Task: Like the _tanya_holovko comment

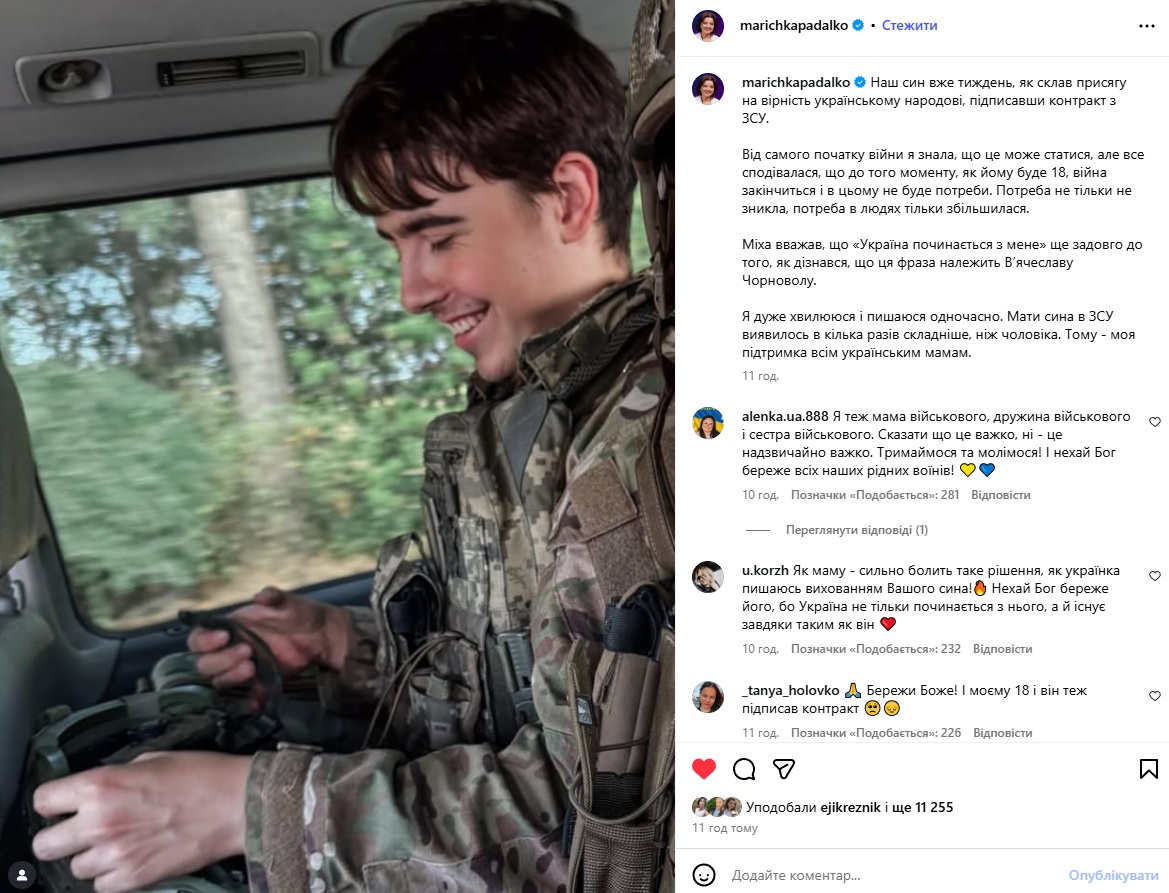Action: coord(1155,696)
